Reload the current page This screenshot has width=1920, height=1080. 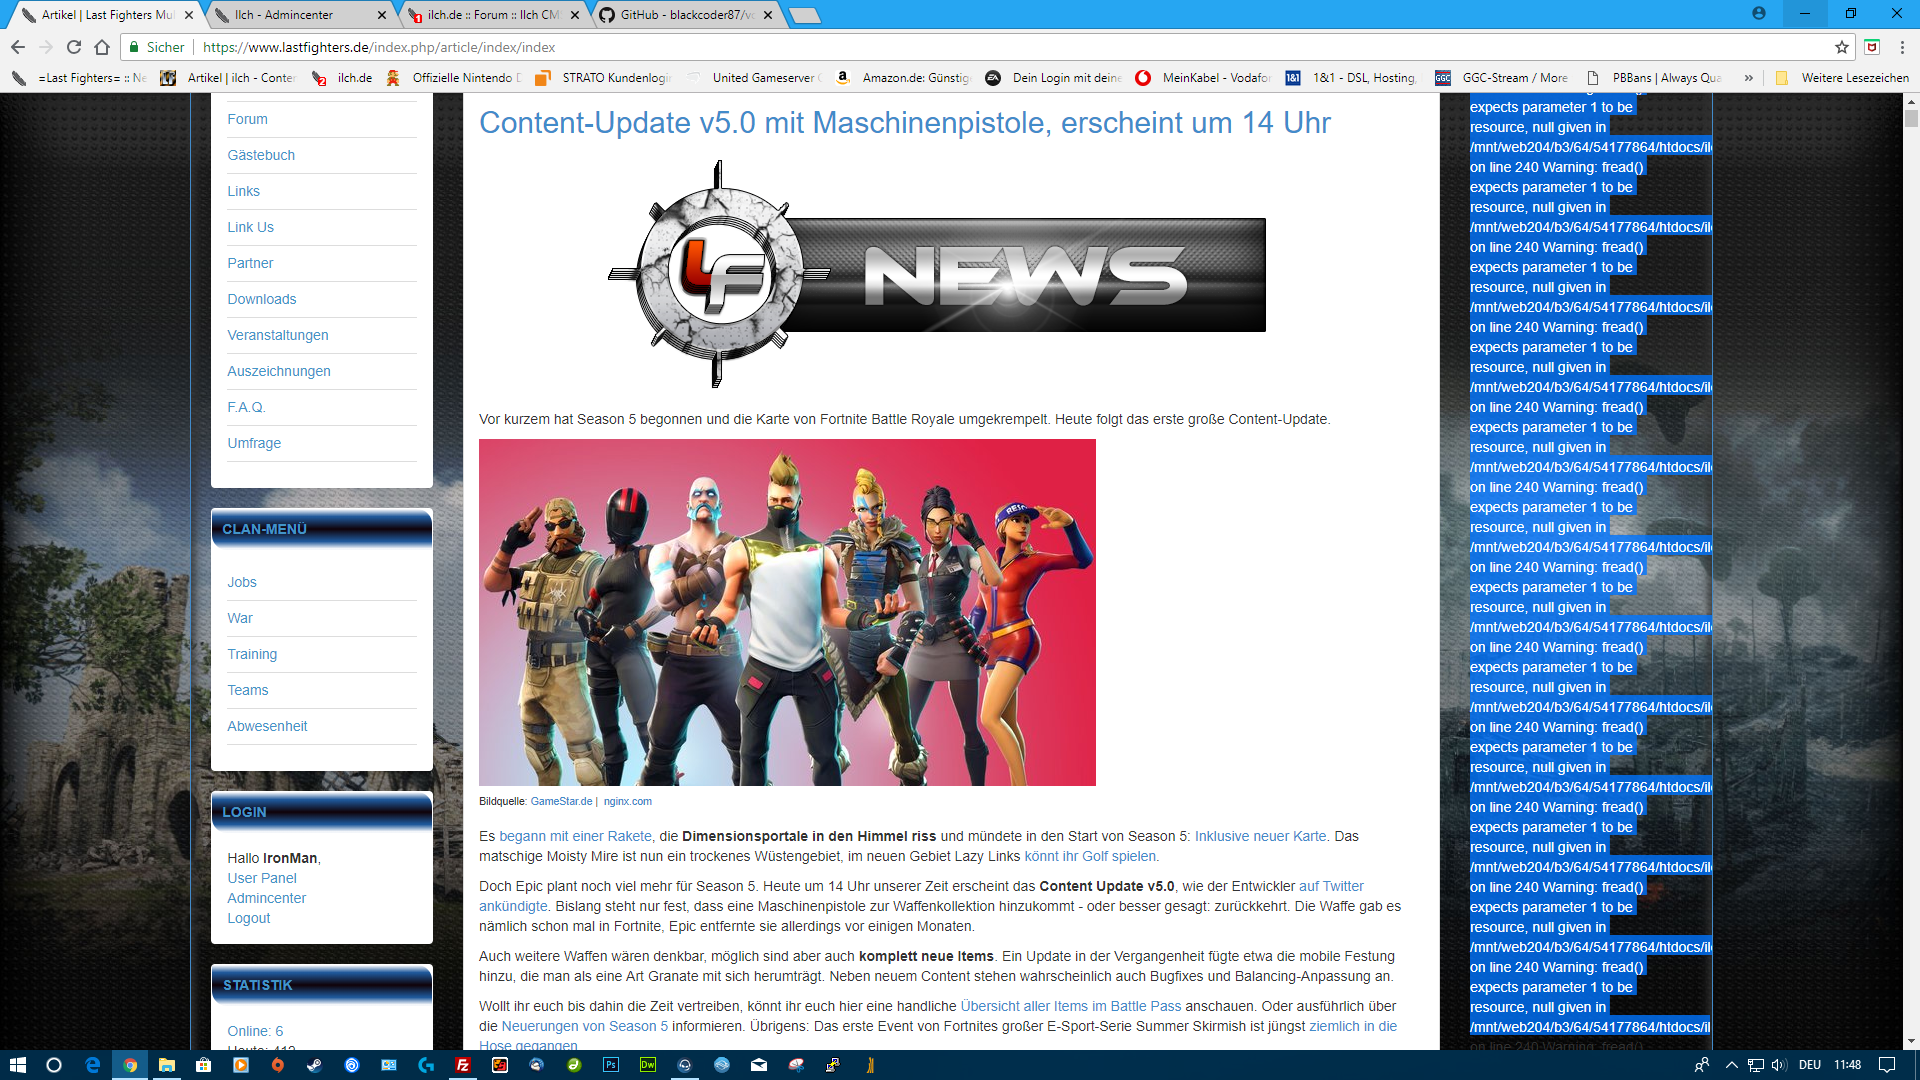coord(74,47)
